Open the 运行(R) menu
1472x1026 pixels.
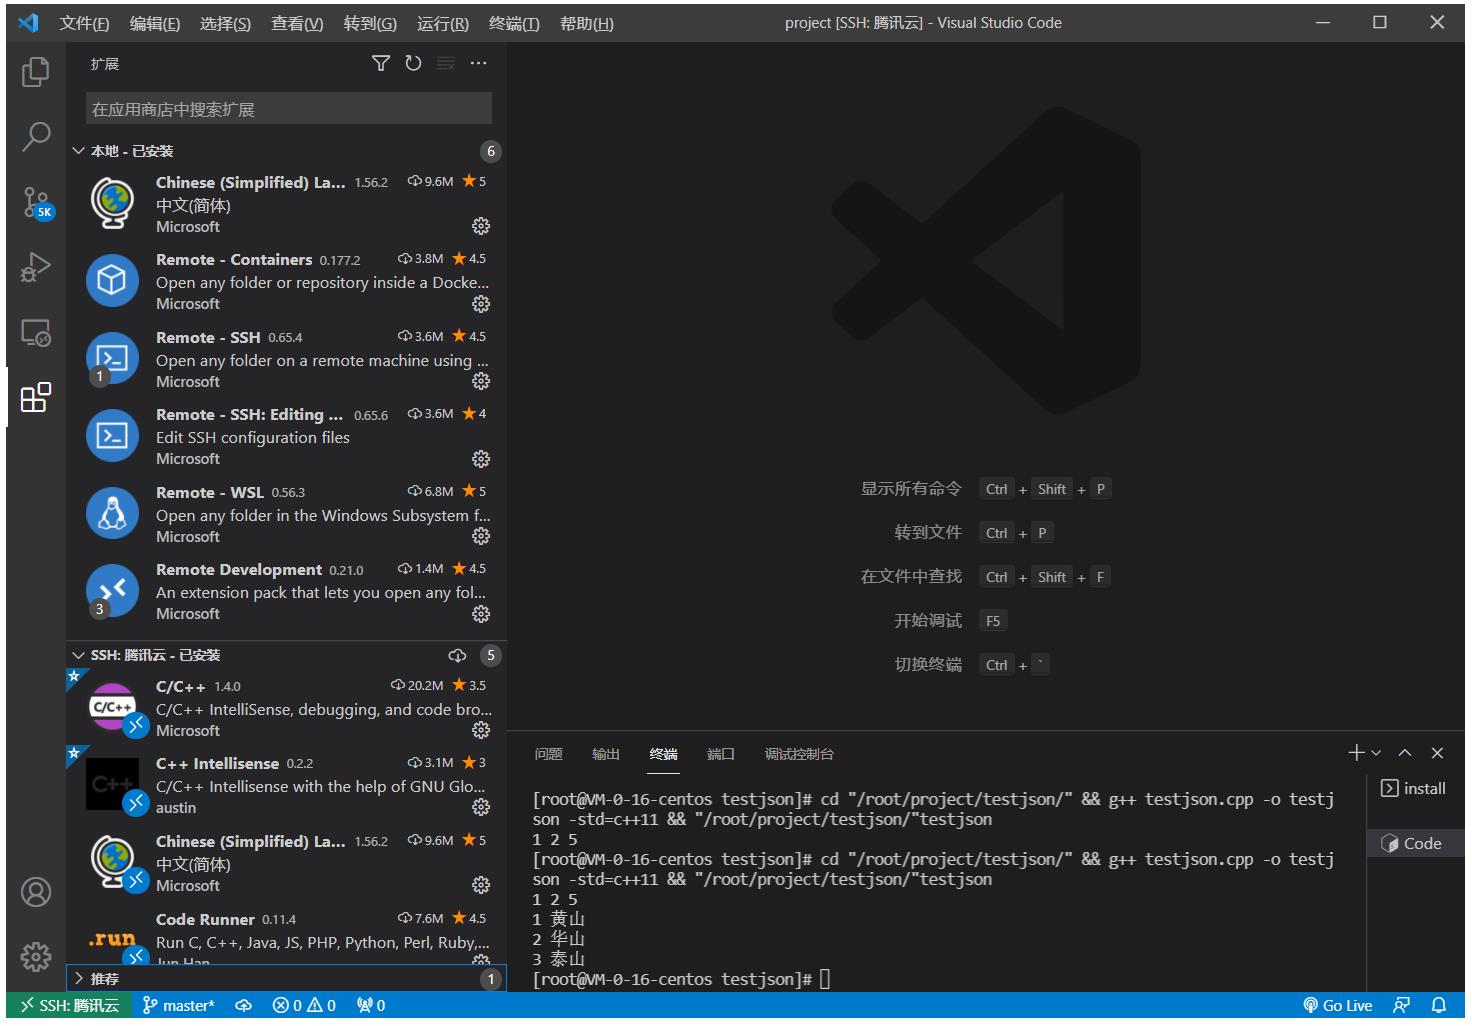[x=442, y=23]
